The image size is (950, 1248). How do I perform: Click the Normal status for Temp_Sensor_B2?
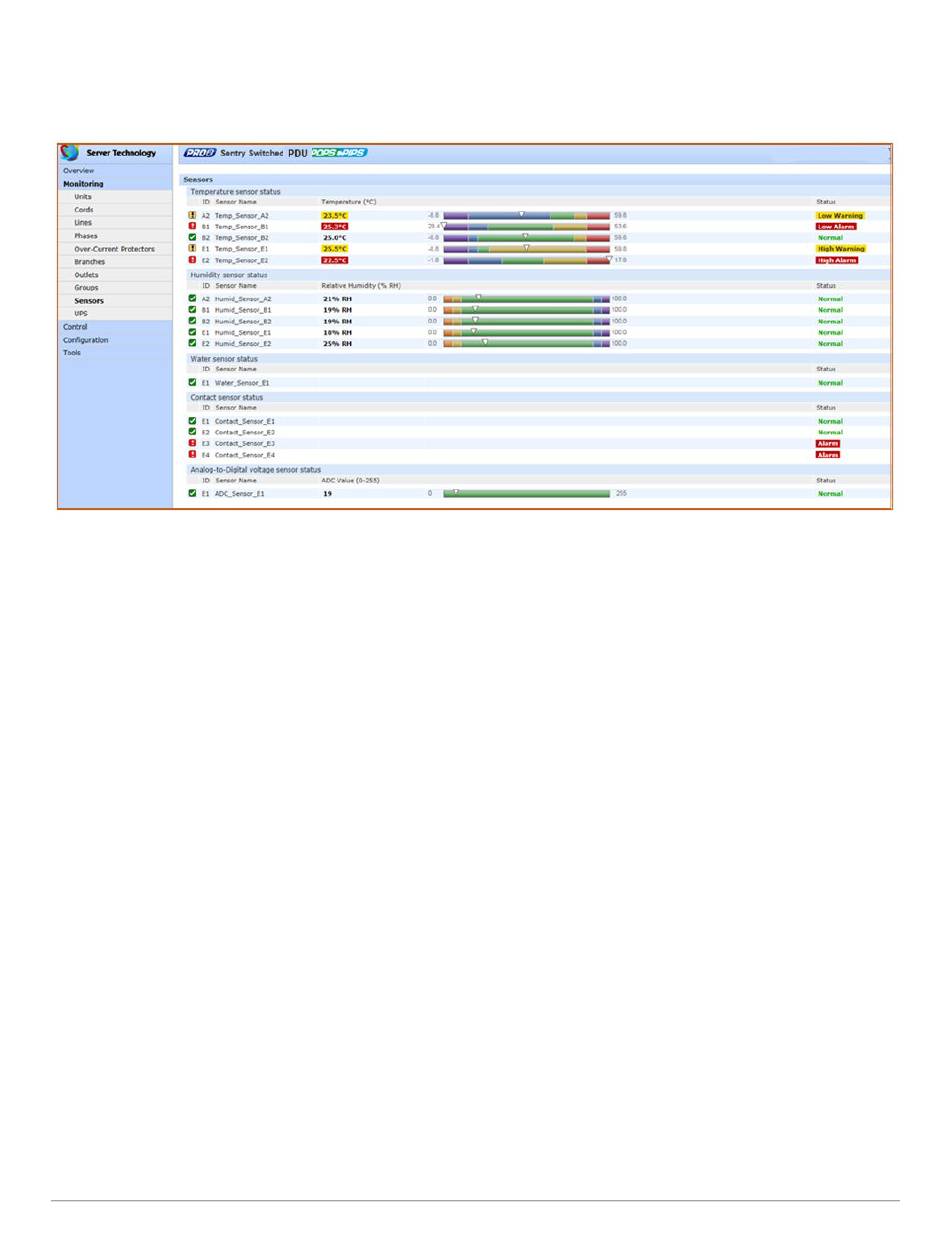[x=830, y=238]
